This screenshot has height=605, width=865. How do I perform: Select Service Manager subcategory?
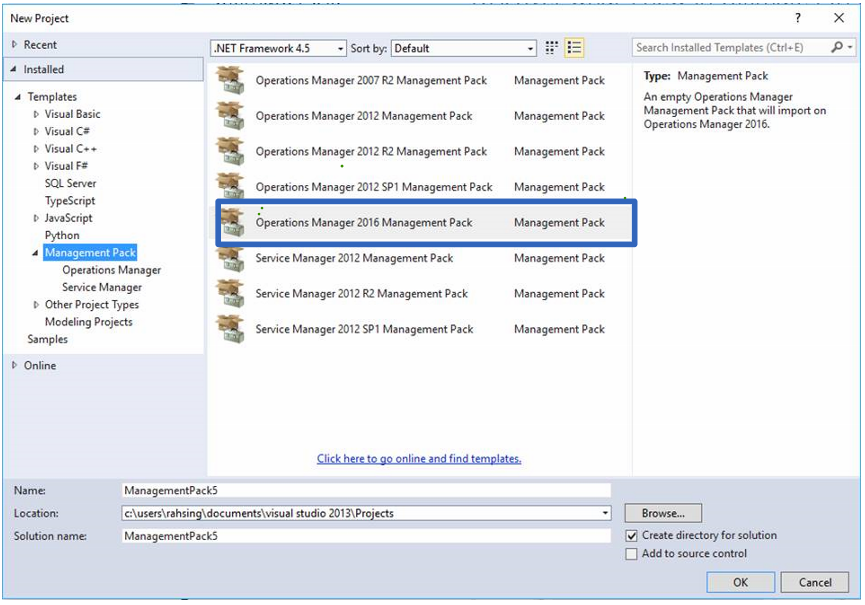pyautogui.click(x=102, y=287)
